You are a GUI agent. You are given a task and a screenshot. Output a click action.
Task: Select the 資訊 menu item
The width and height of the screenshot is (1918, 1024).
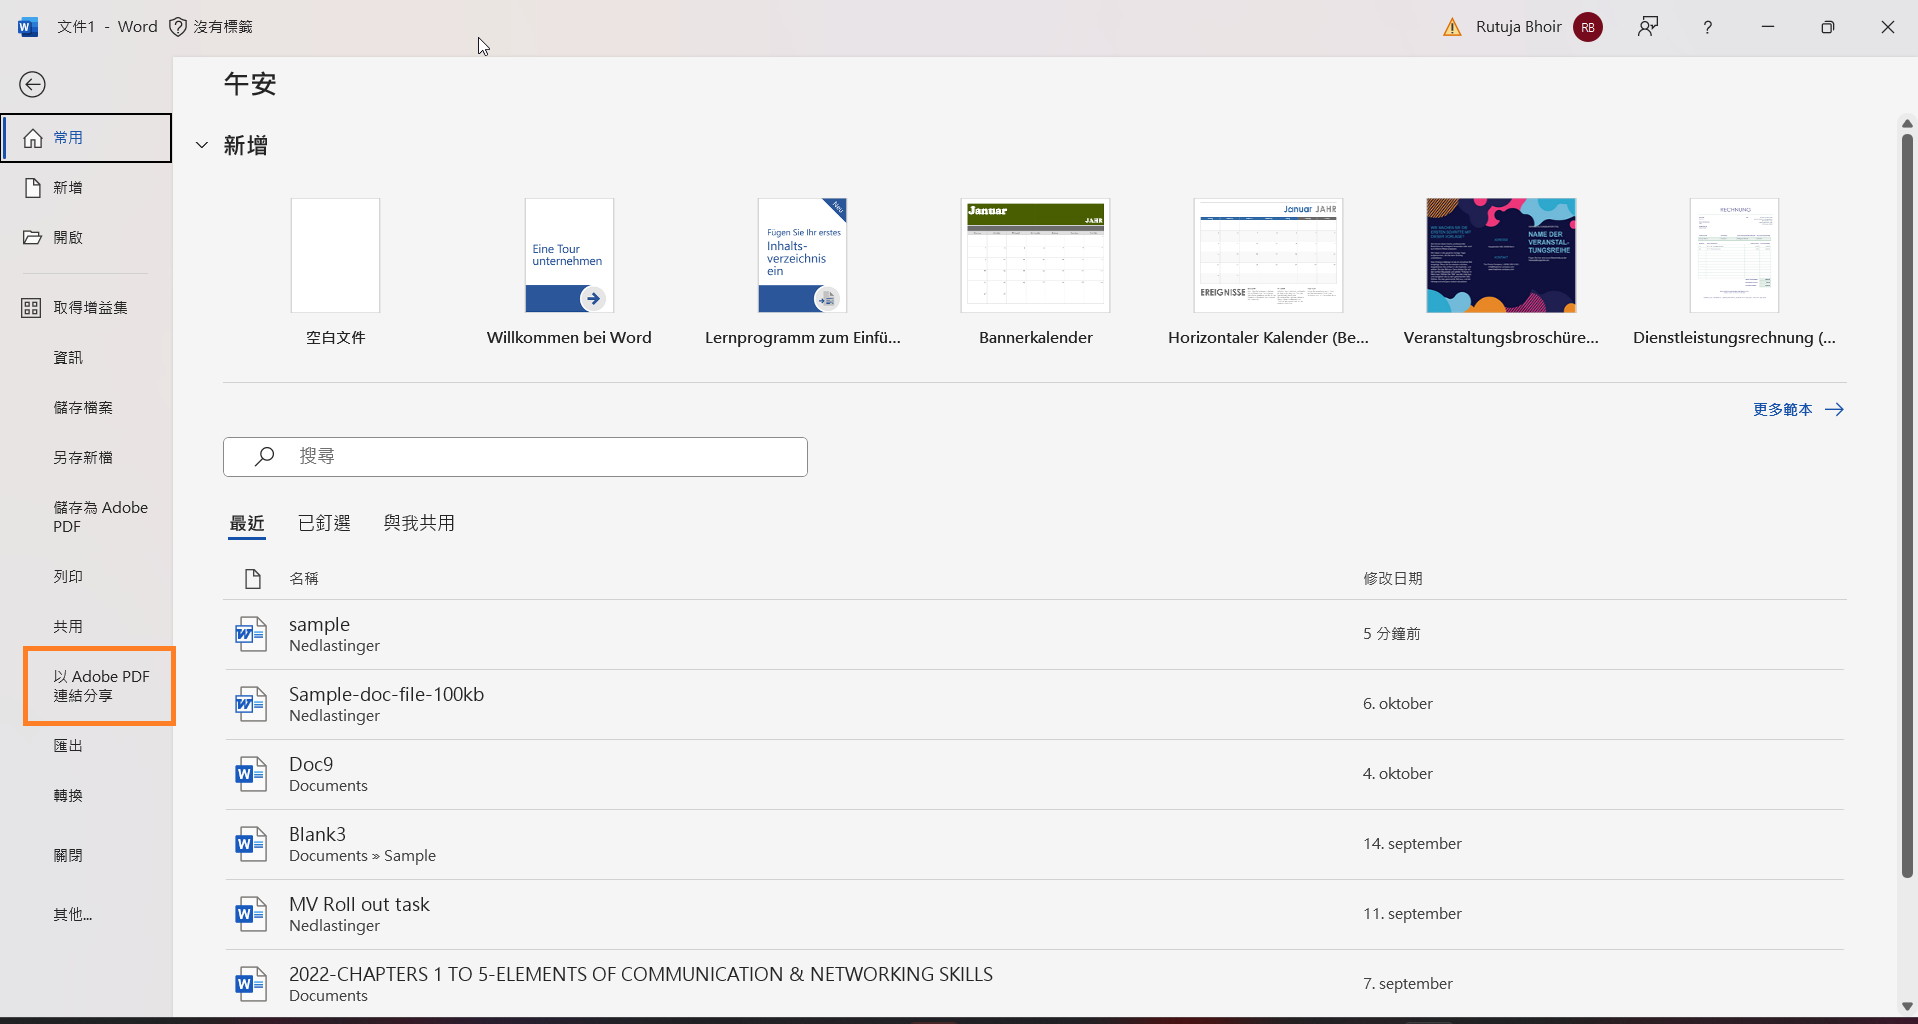68,358
